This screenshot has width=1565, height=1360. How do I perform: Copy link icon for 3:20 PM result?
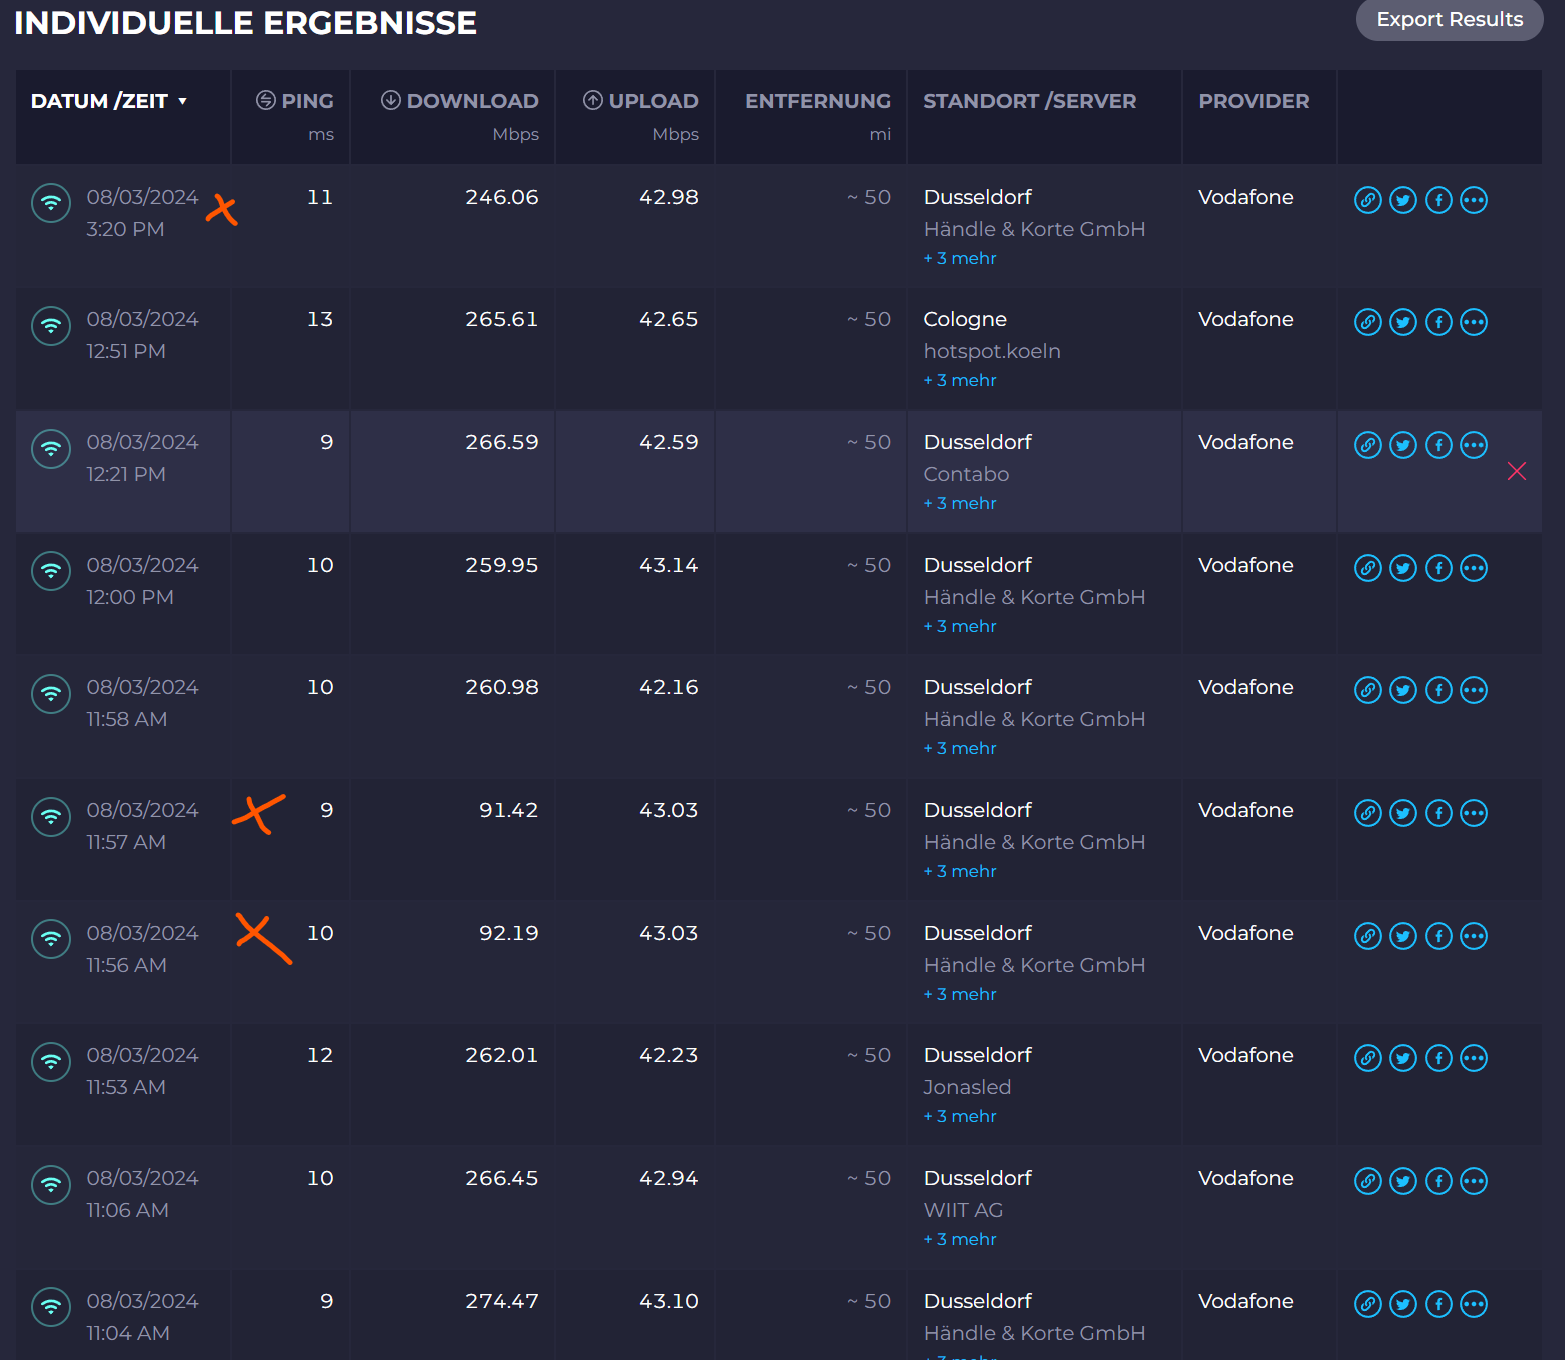coord(1368,200)
